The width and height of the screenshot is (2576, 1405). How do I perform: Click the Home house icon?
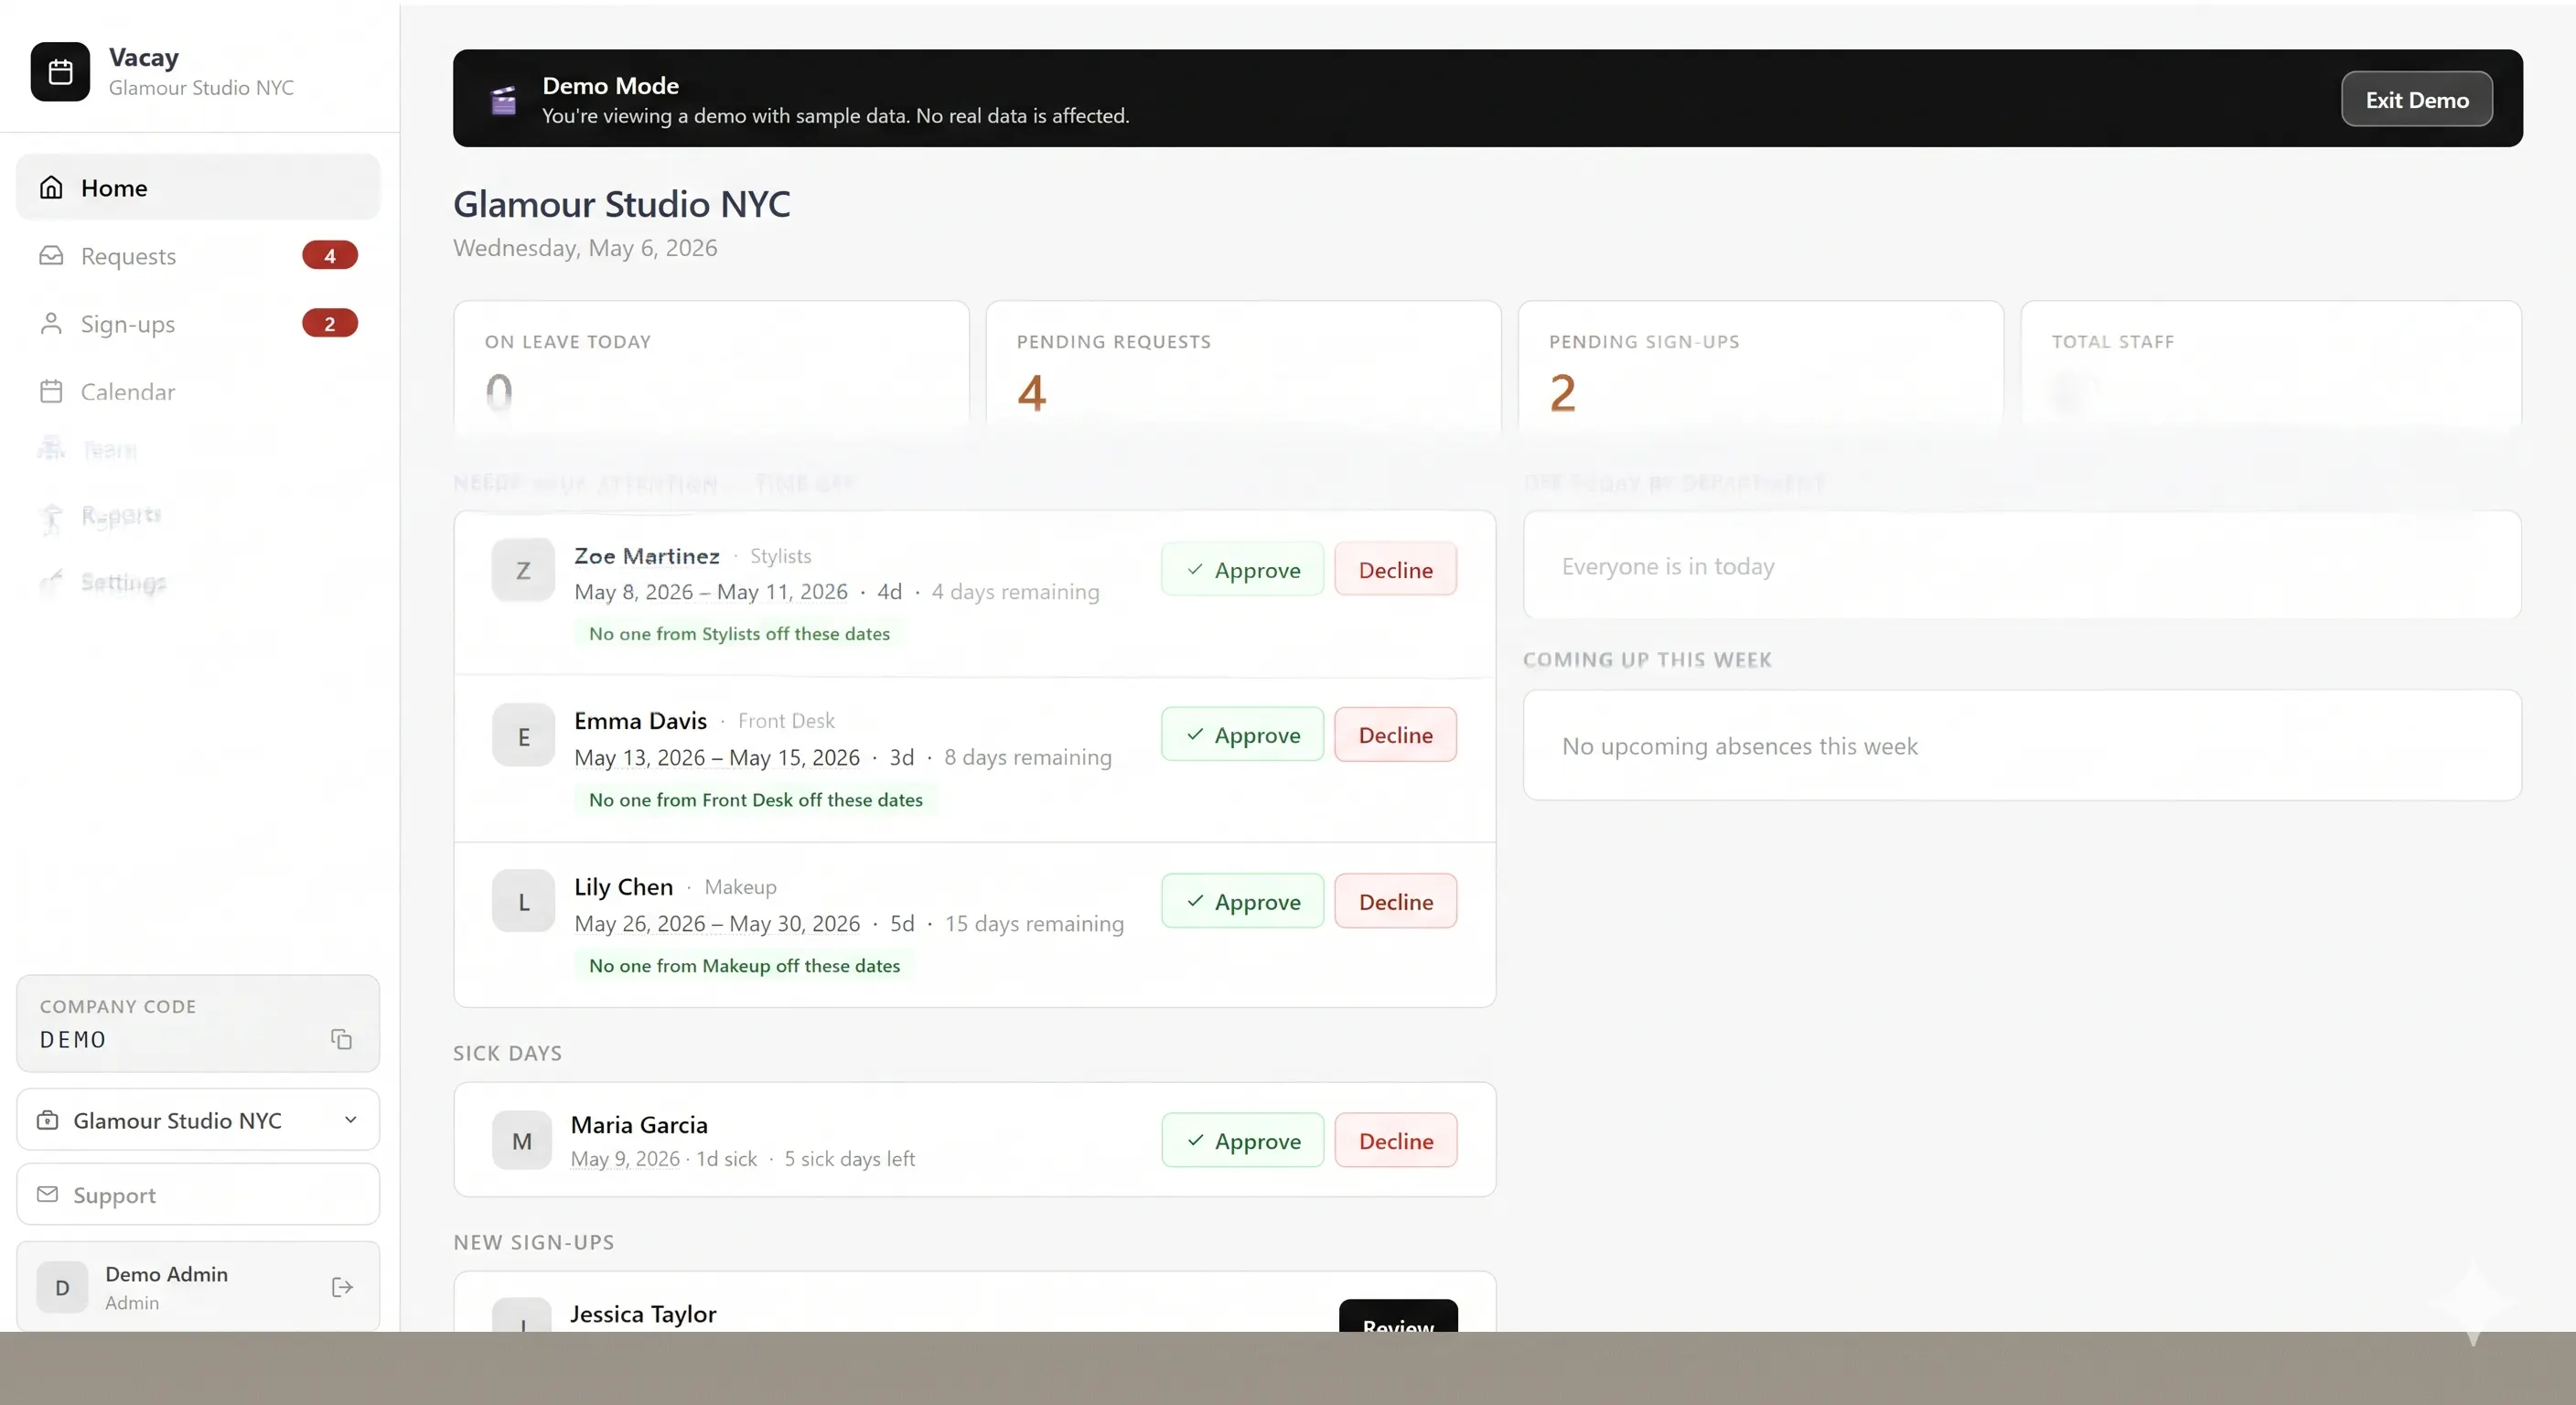click(x=51, y=187)
